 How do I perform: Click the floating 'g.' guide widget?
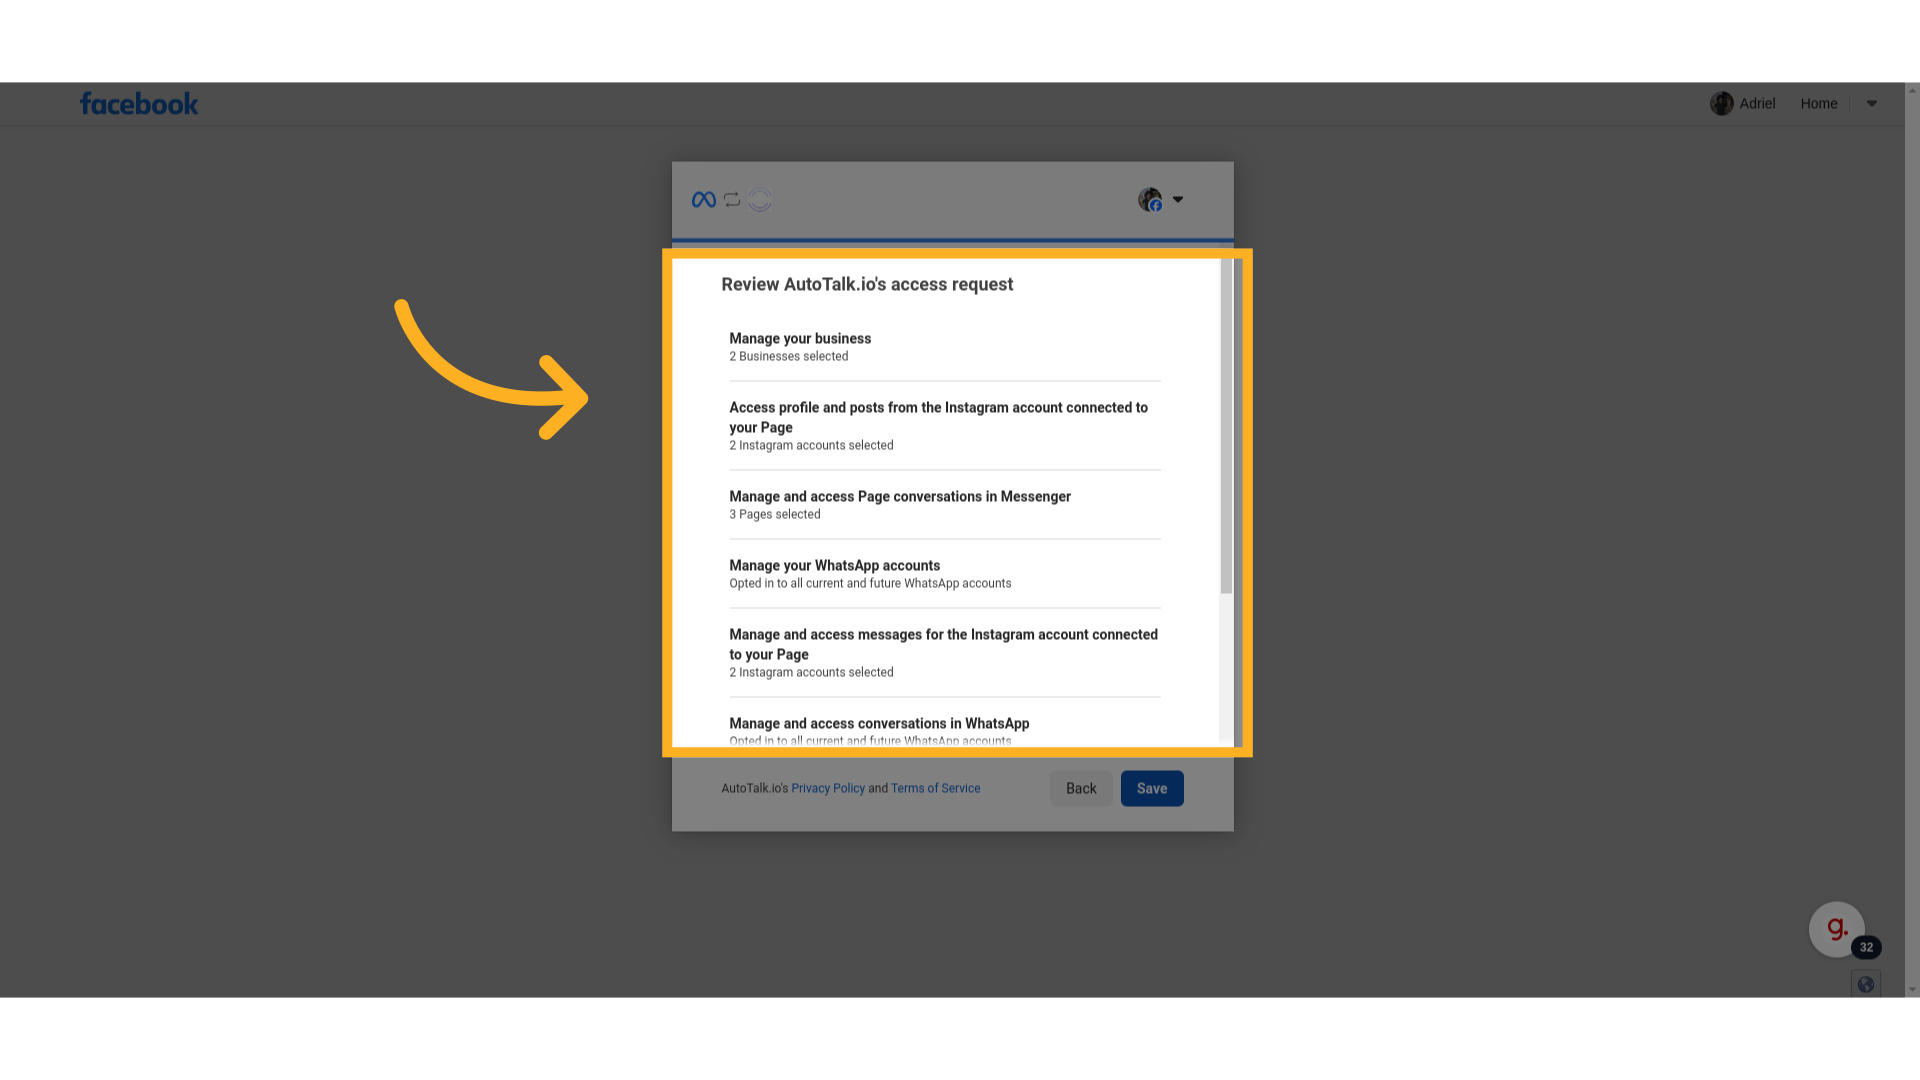click(1836, 929)
